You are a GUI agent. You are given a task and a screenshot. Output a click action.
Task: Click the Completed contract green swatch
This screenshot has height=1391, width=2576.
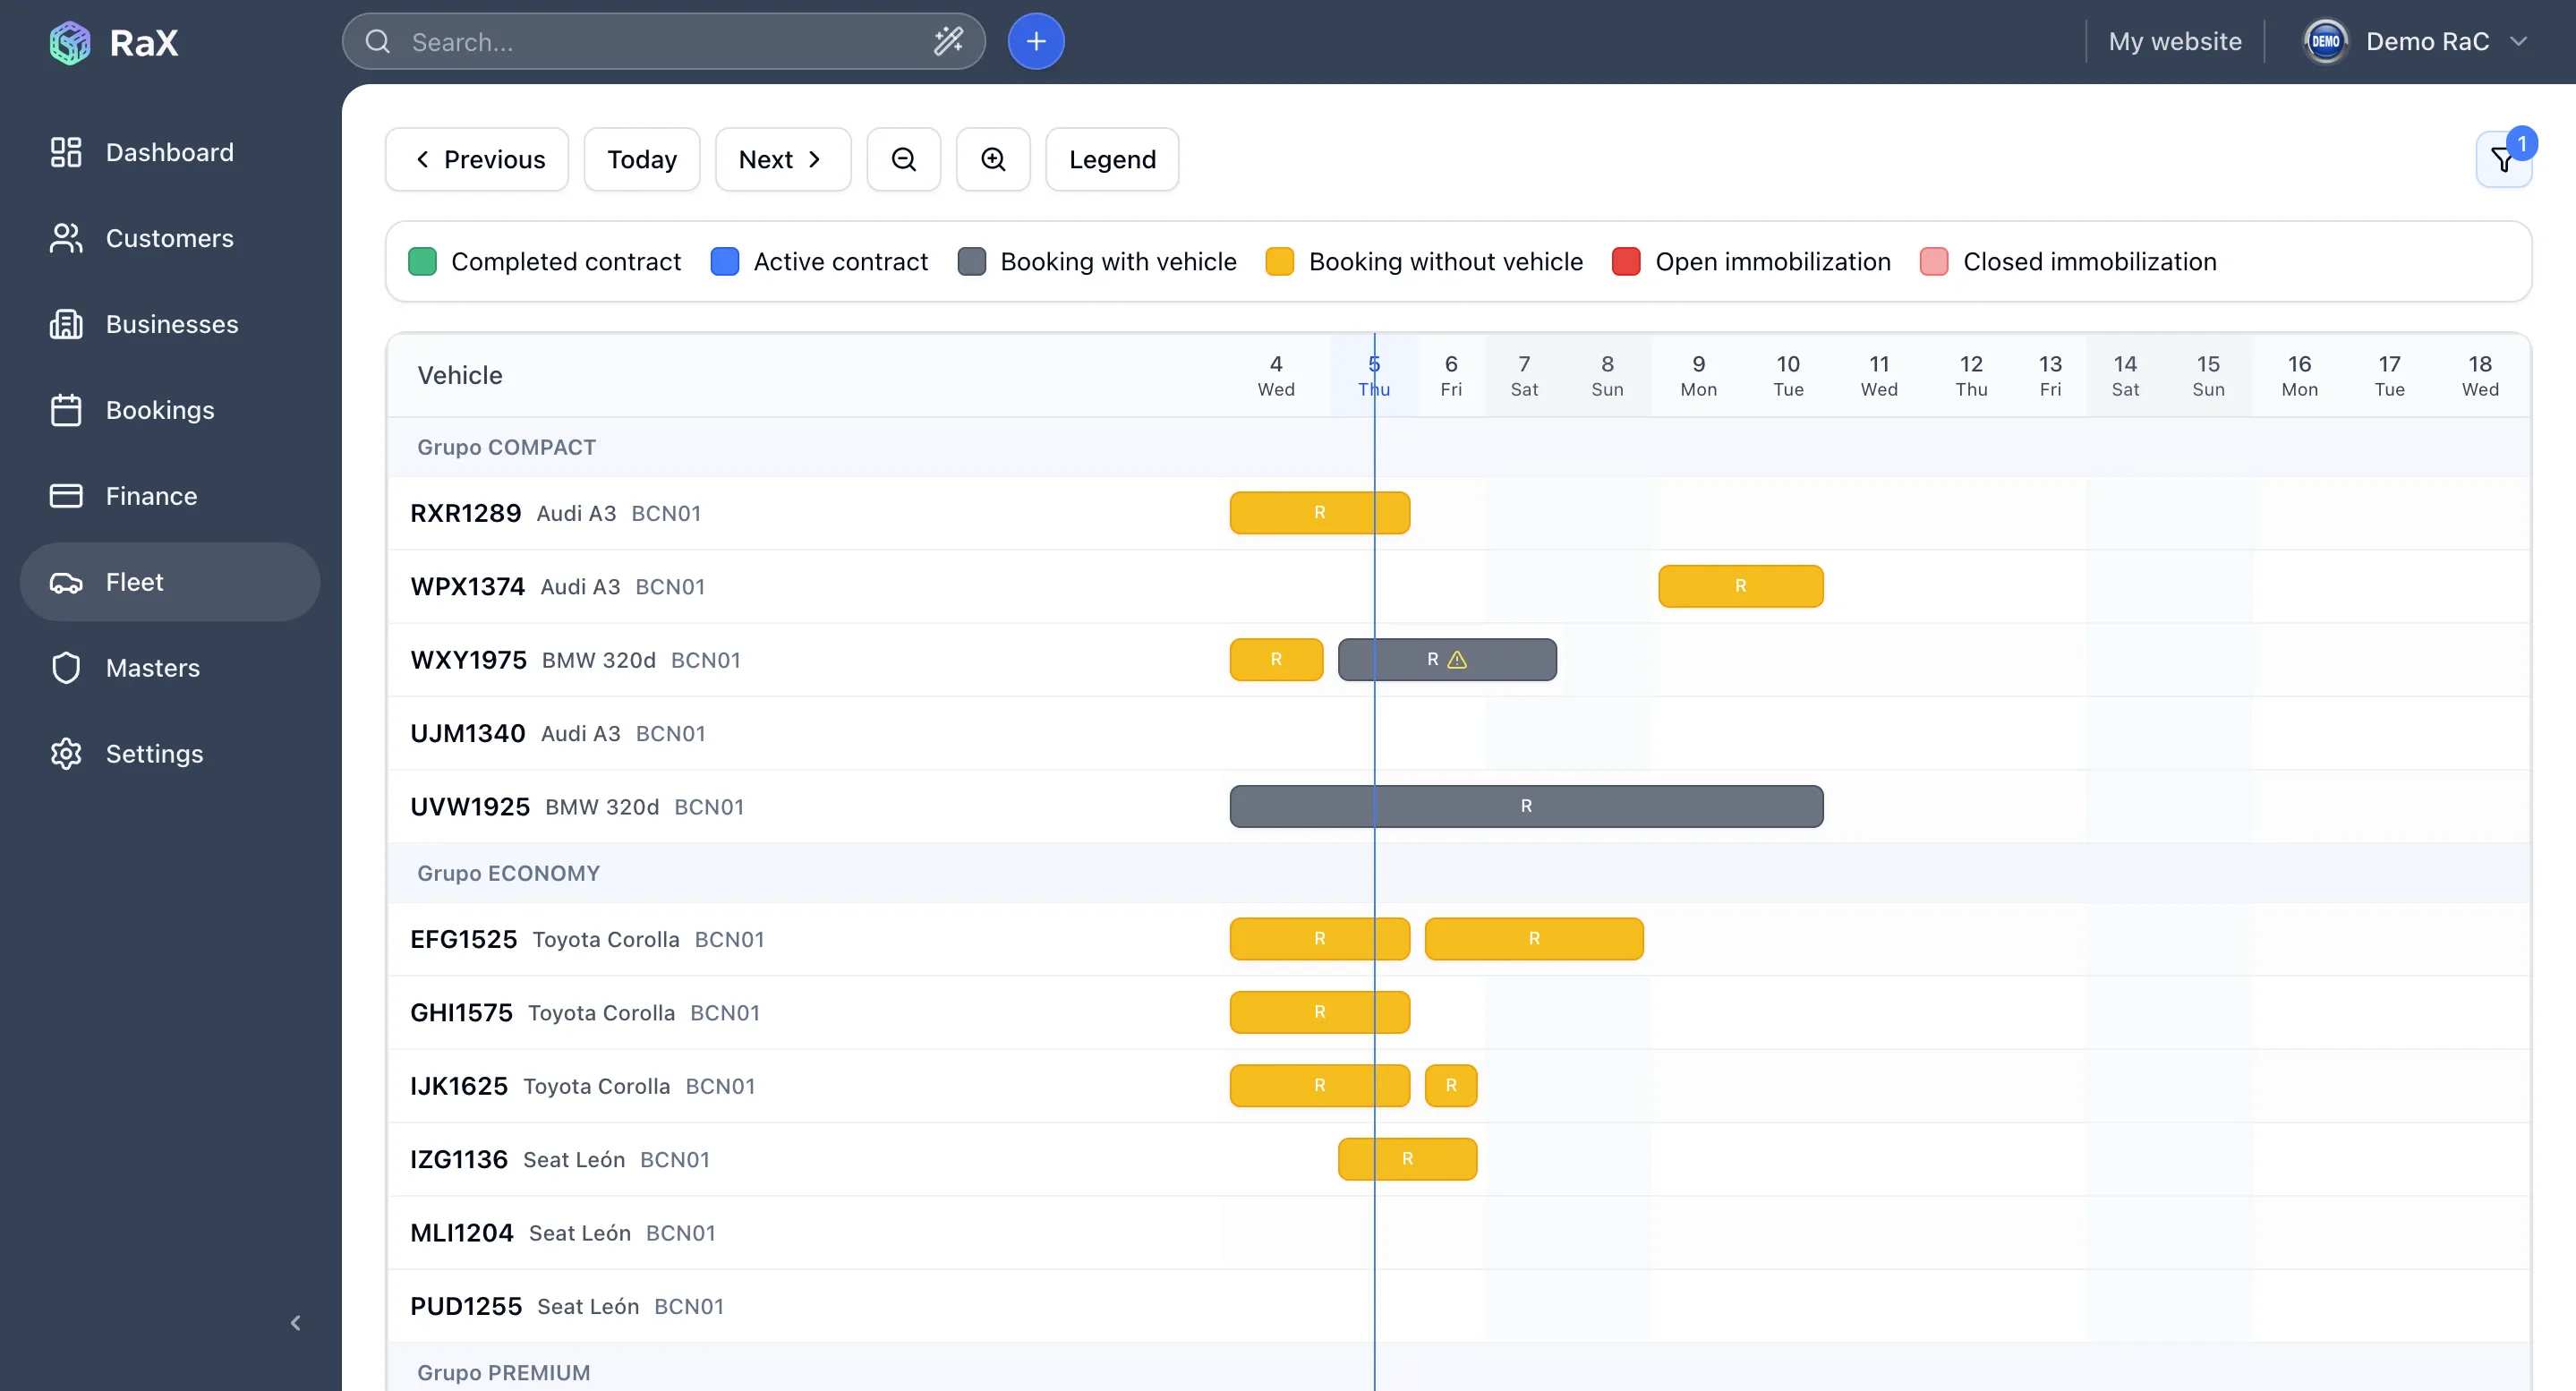click(x=422, y=262)
